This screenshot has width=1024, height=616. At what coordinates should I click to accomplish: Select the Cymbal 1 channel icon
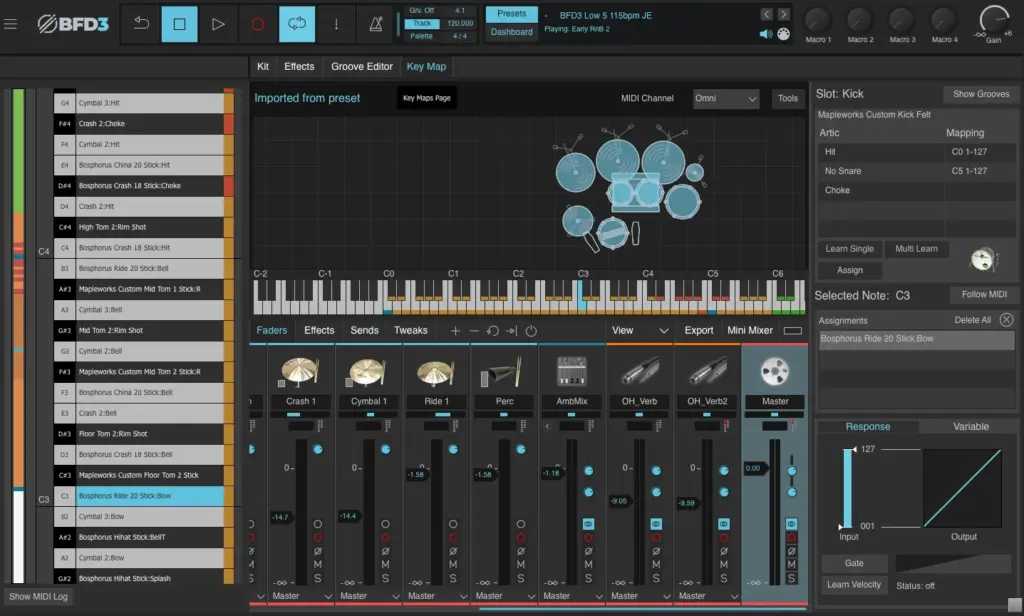(368, 372)
